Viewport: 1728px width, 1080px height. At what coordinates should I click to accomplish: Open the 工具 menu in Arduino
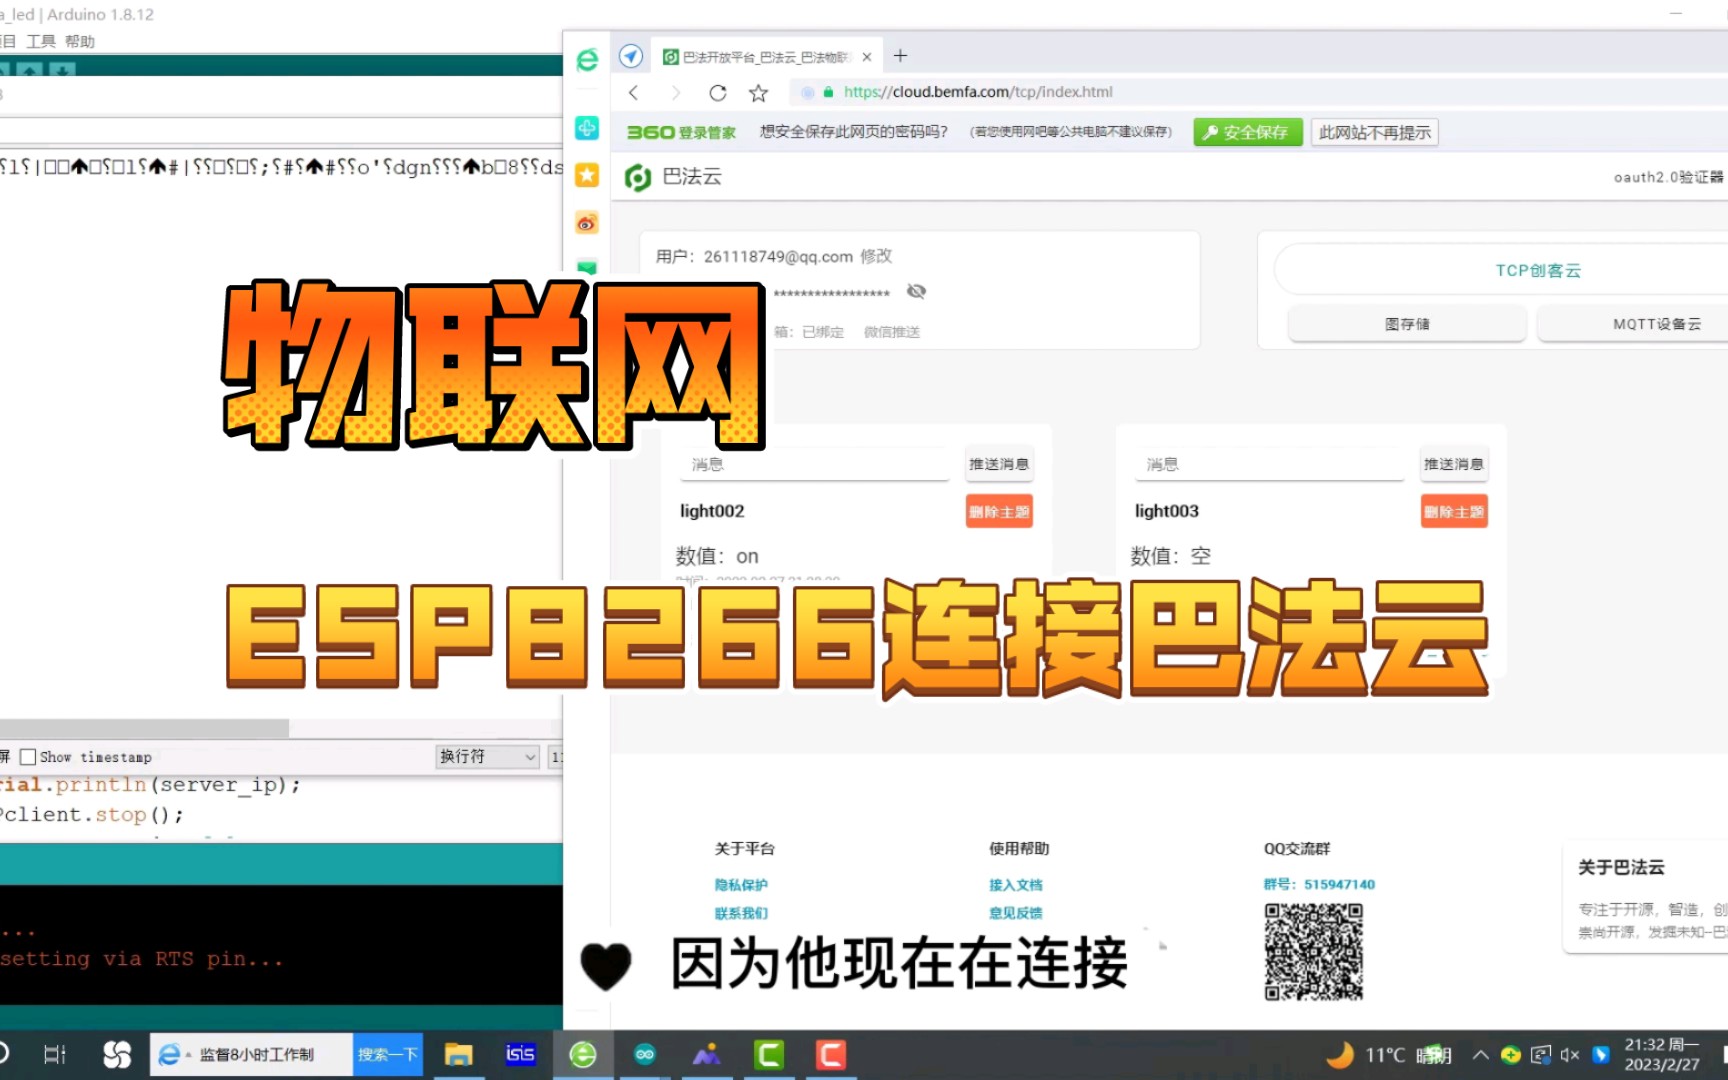pyautogui.click(x=41, y=41)
